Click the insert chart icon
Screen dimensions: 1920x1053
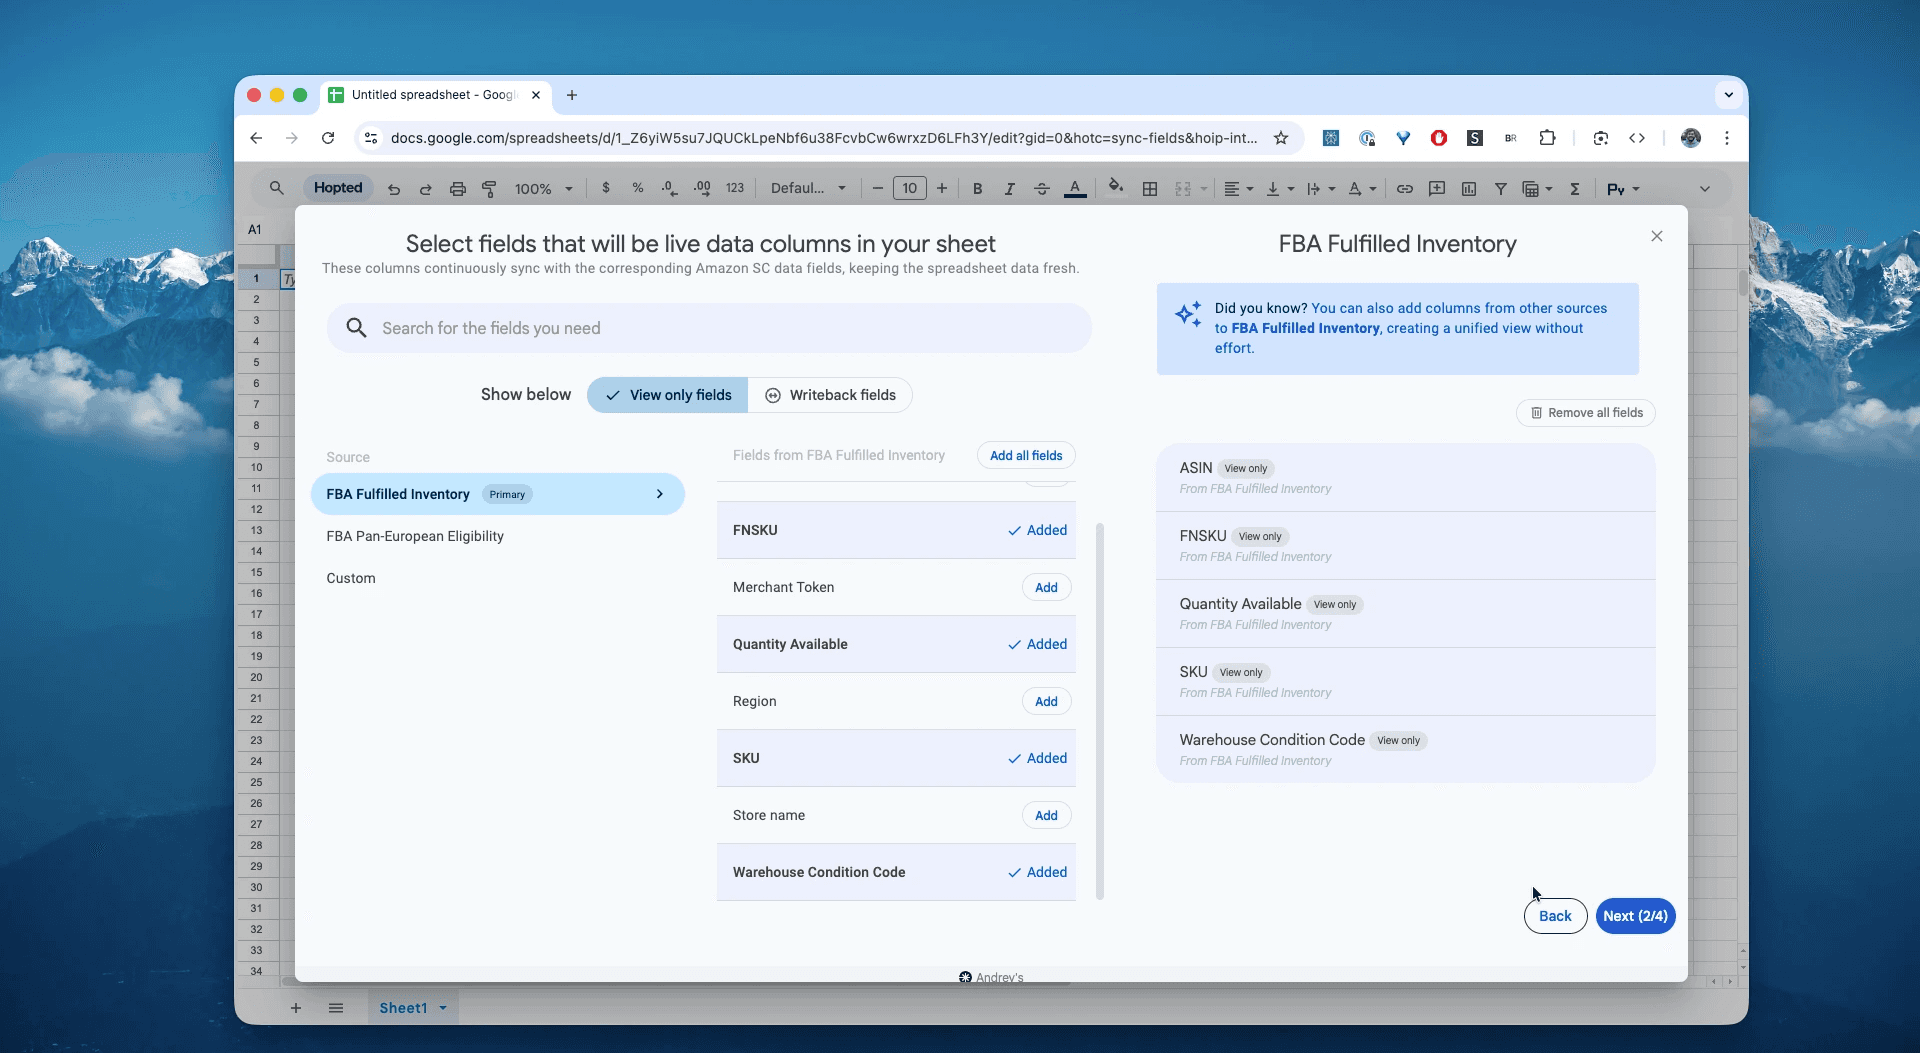1469,189
